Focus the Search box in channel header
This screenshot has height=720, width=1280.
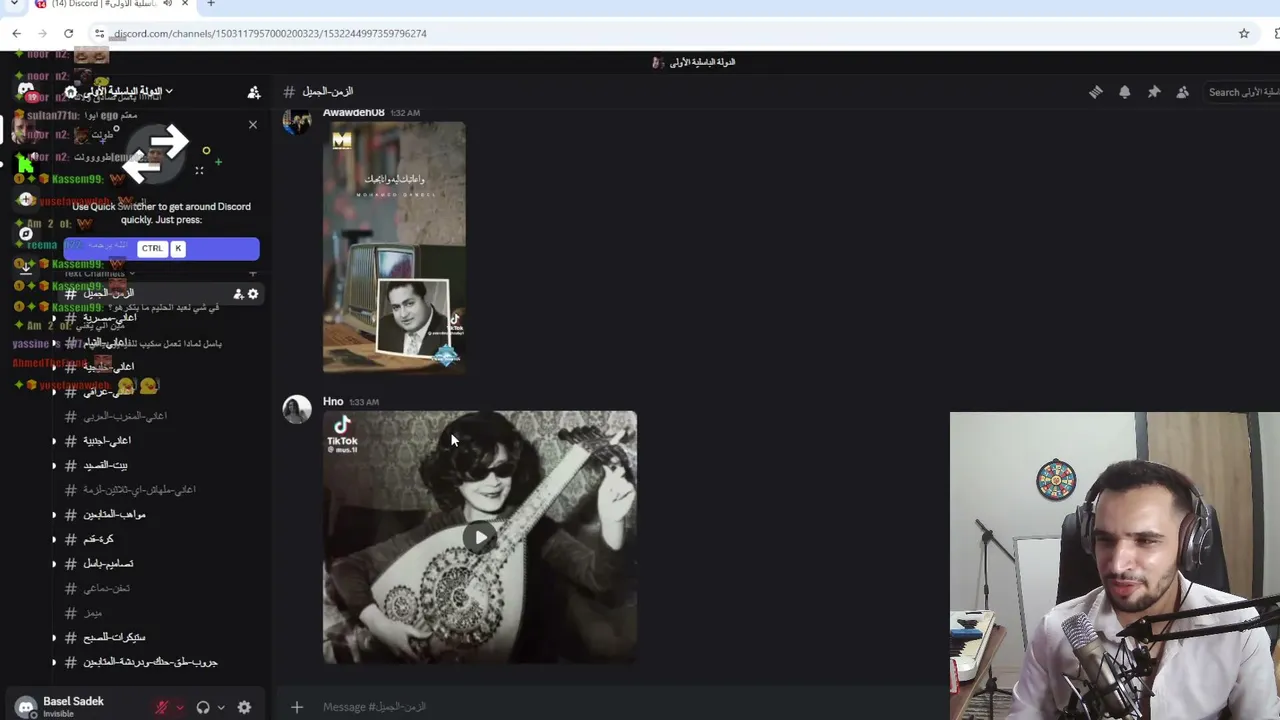coord(1243,92)
